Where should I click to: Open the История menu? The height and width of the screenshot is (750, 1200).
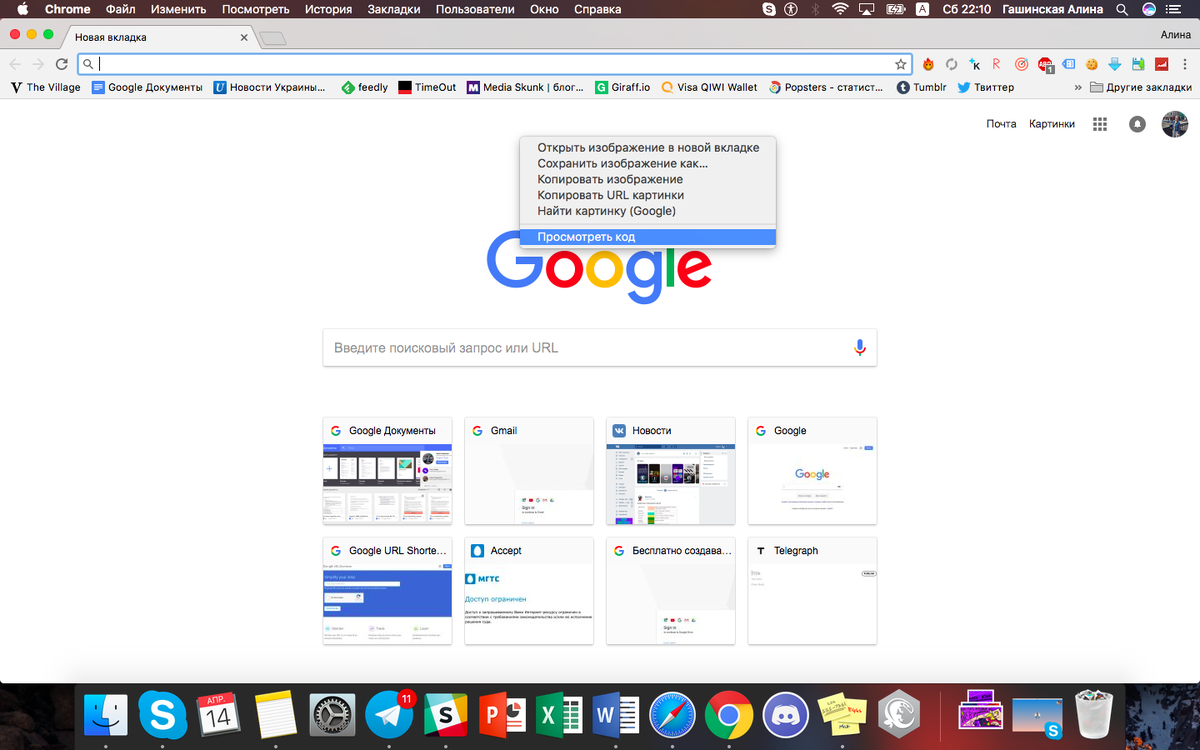point(328,9)
